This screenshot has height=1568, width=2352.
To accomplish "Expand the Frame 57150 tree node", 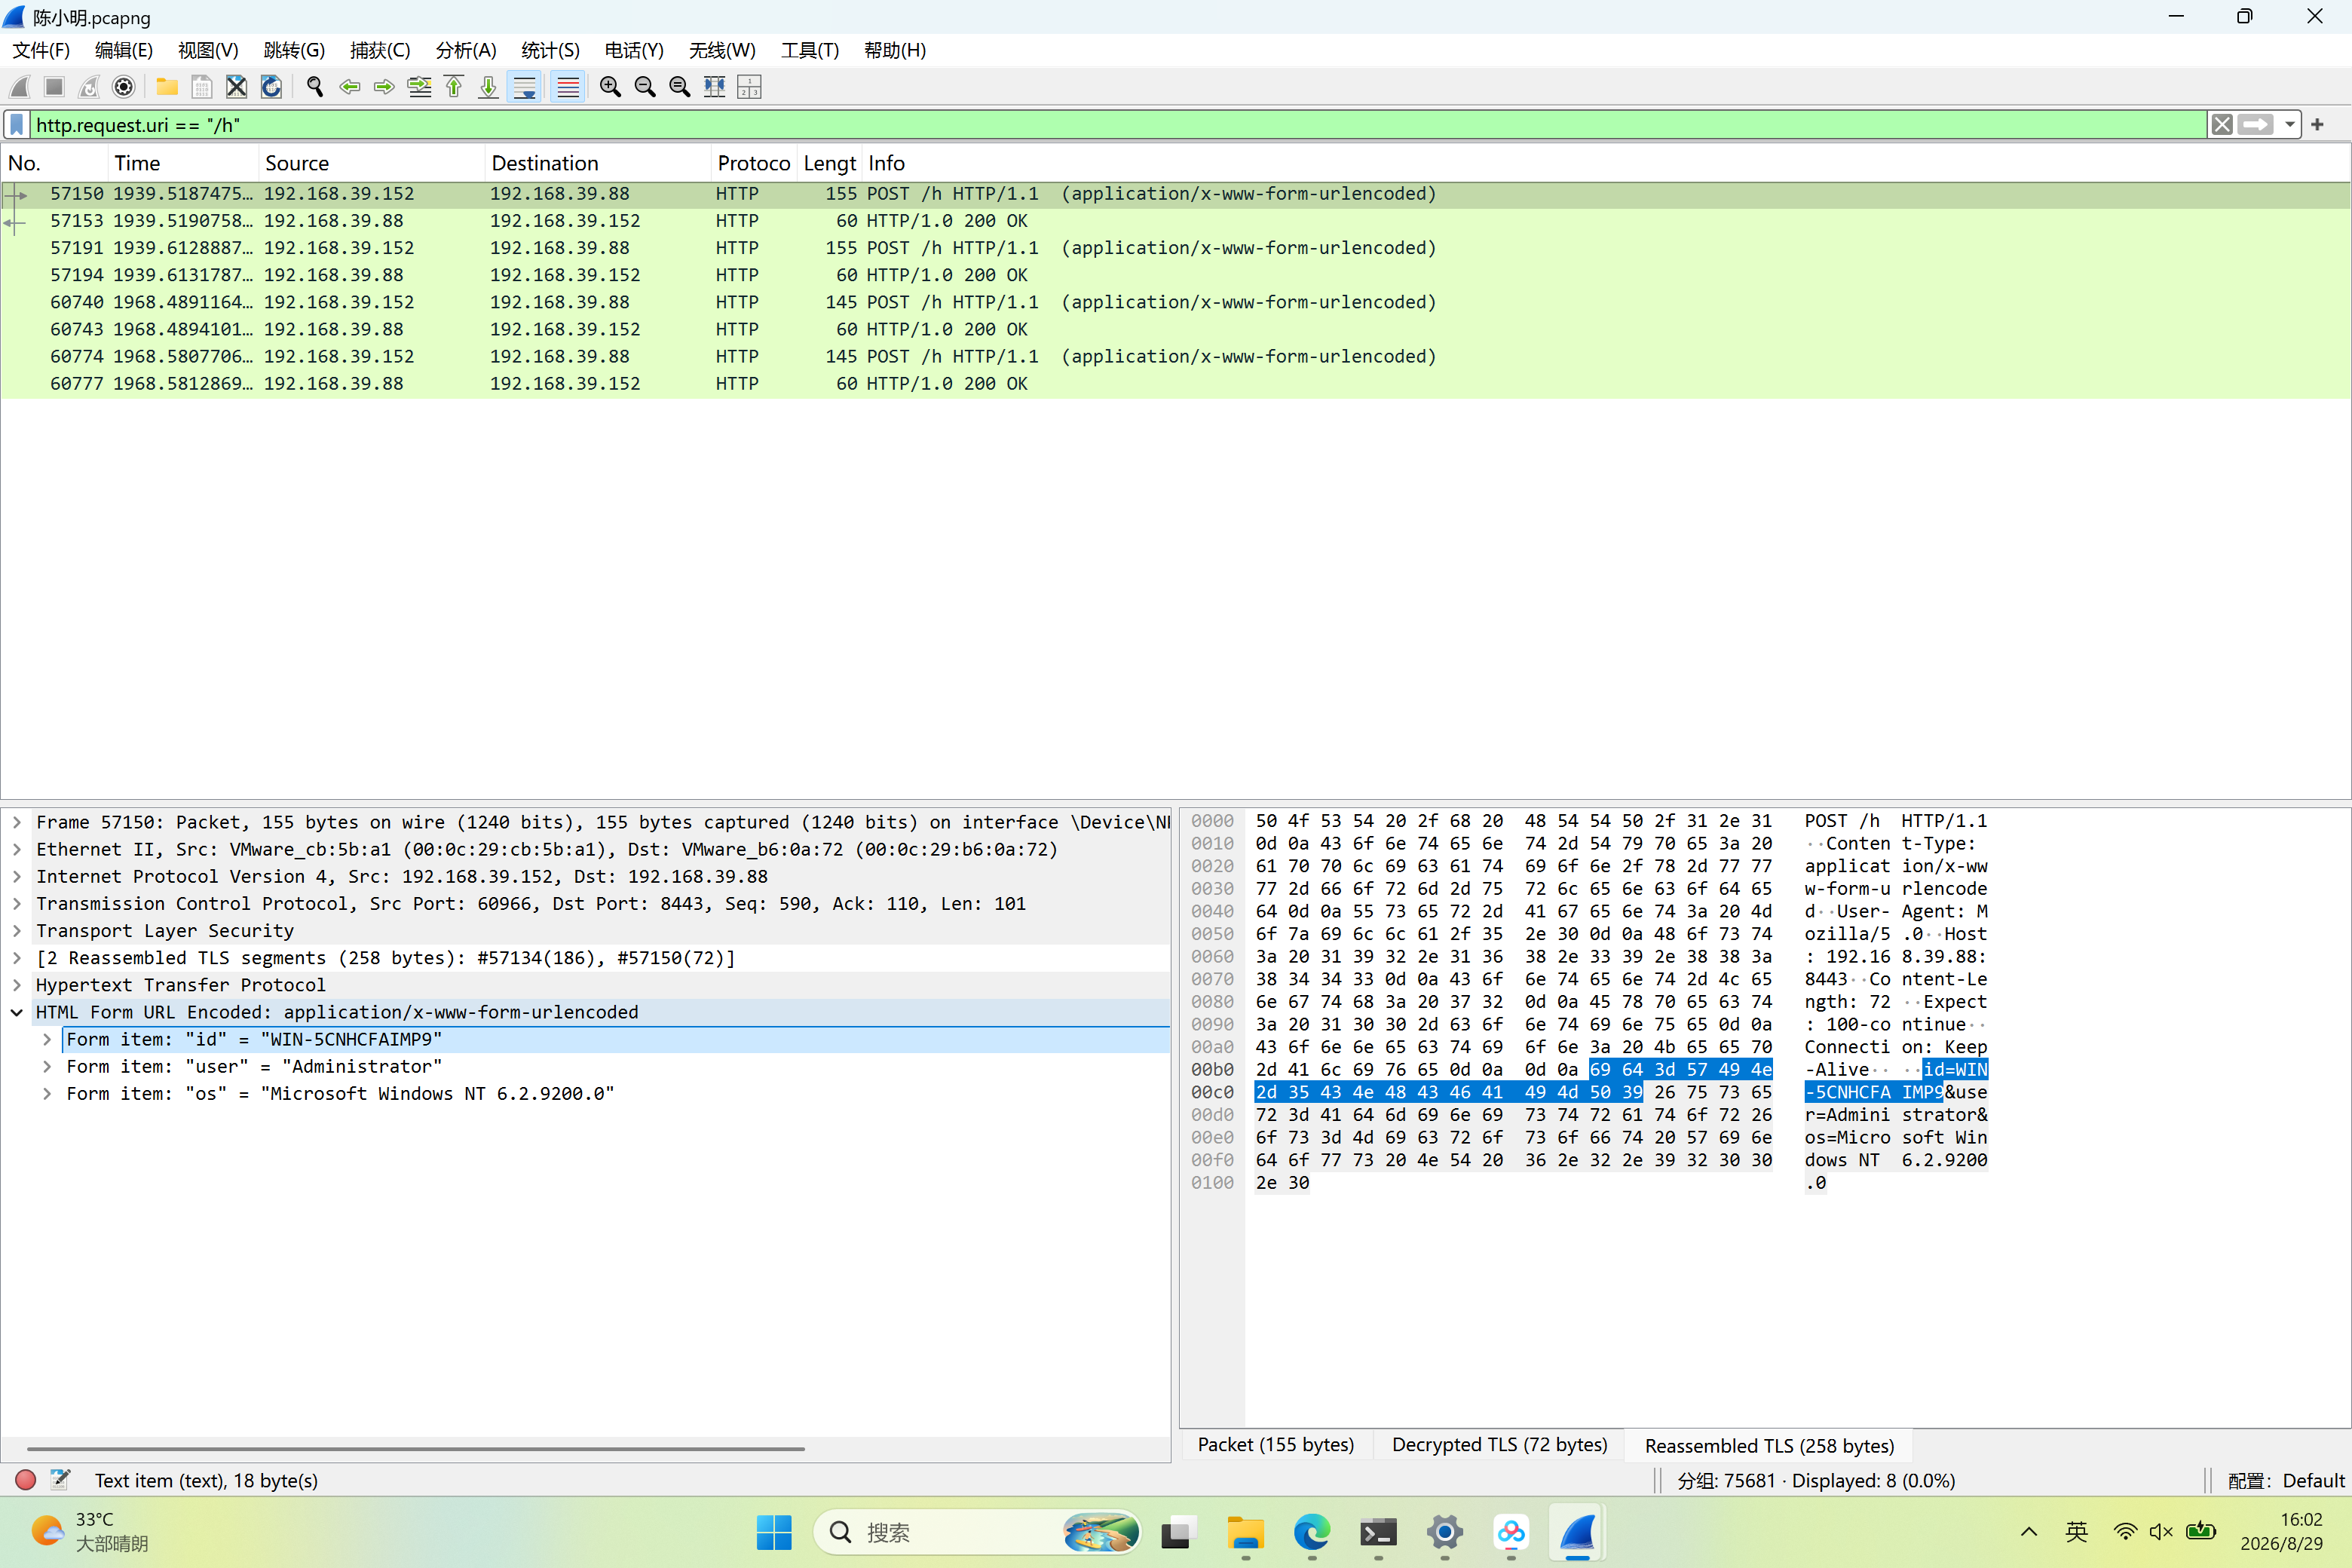I will [x=17, y=822].
